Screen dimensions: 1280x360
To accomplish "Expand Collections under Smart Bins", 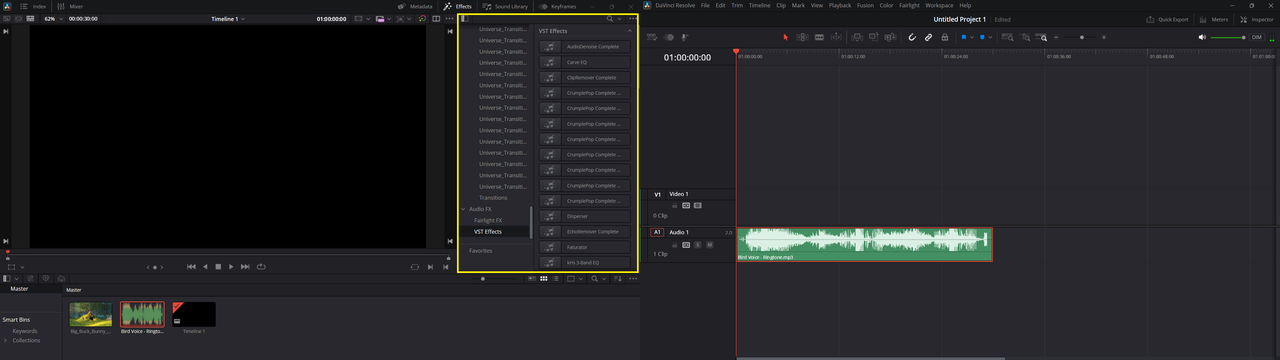I will (x=6, y=340).
